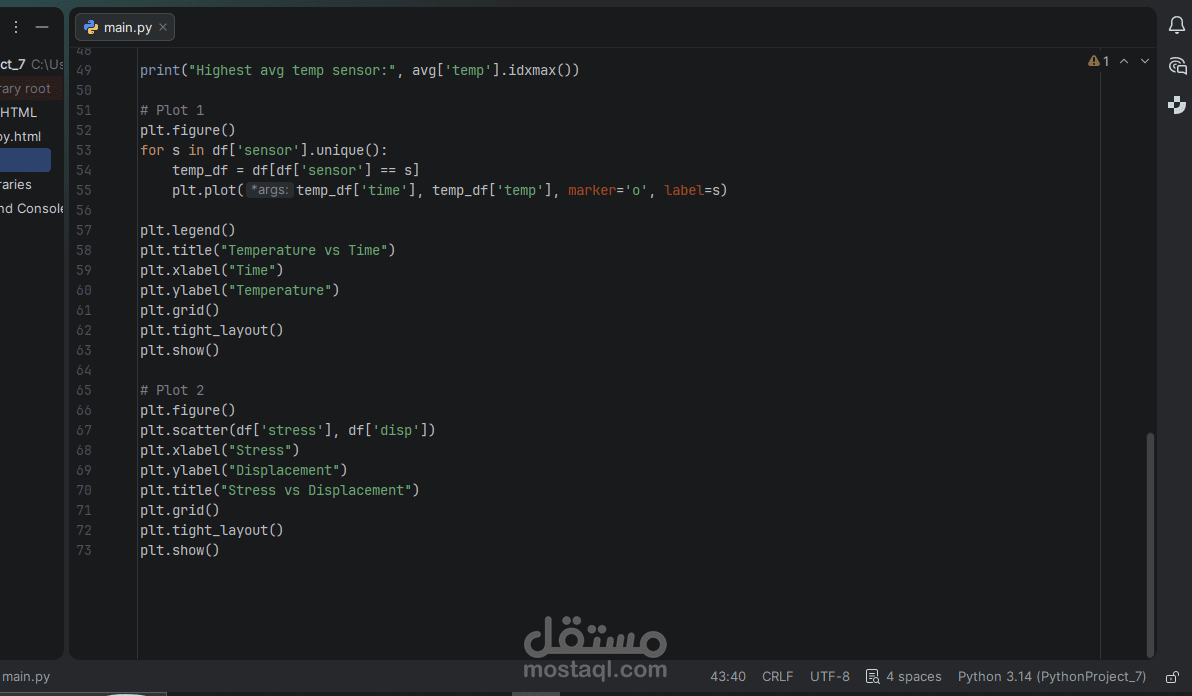Image resolution: width=1192 pixels, height=696 pixels.
Task: Click the editor vertical scrollbar thumb
Action: 1150,544
